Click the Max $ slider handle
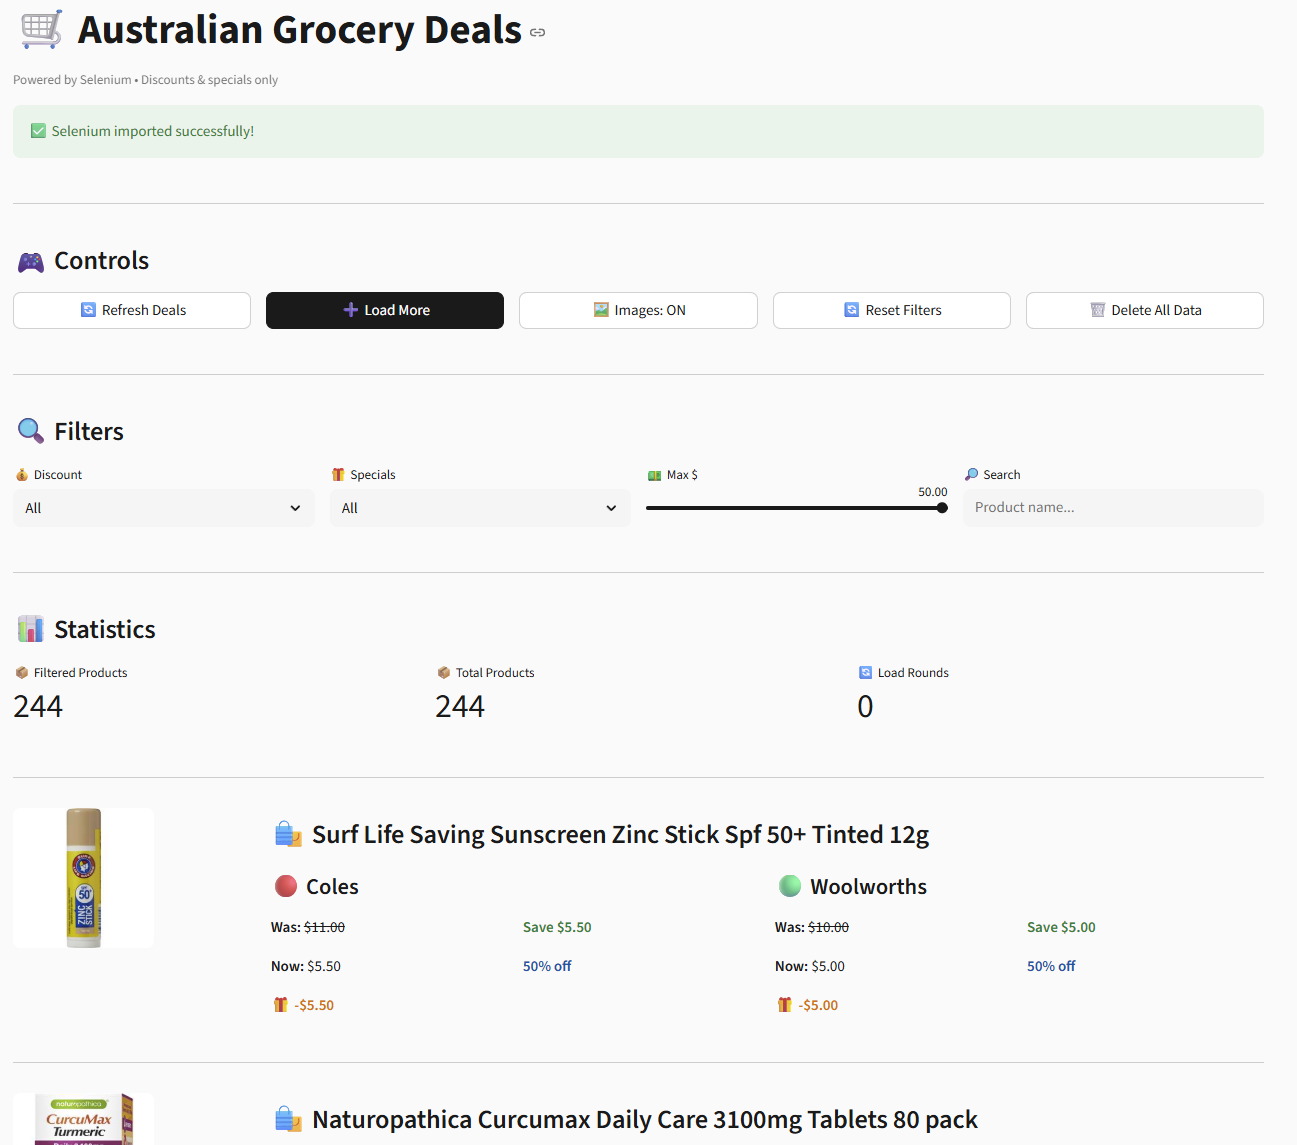The image size is (1297, 1145). click(942, 508)
